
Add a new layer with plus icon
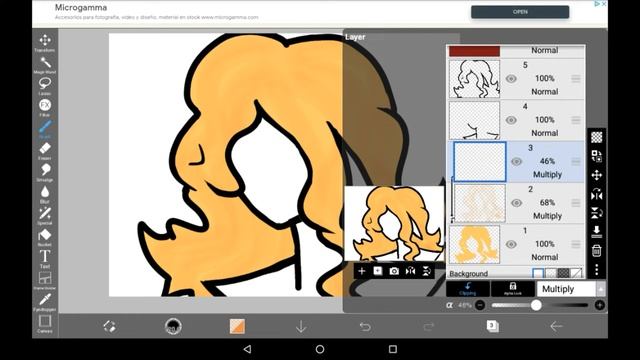click(x=362, y=271)
